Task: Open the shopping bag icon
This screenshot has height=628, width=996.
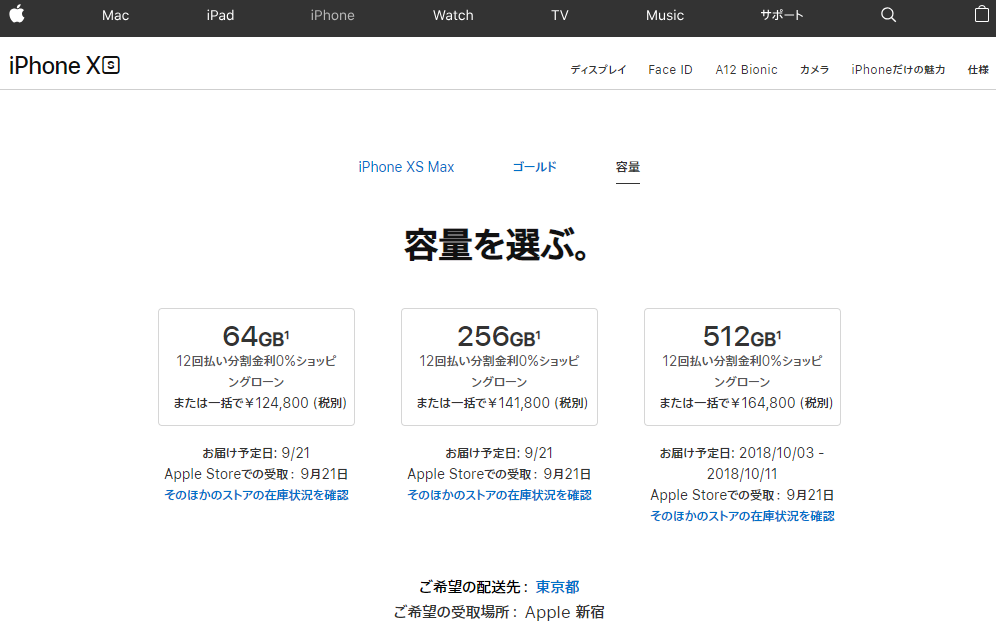Action: [981, 15]
